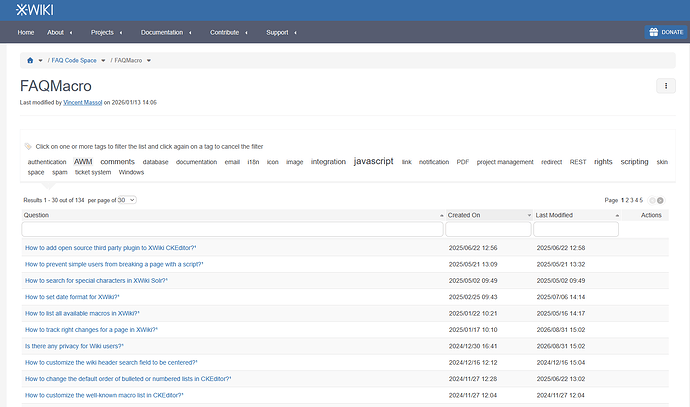This screenshot has width=690, height=407.
Task: Expand the Support menu arrow
Action: tap(295, 33)
